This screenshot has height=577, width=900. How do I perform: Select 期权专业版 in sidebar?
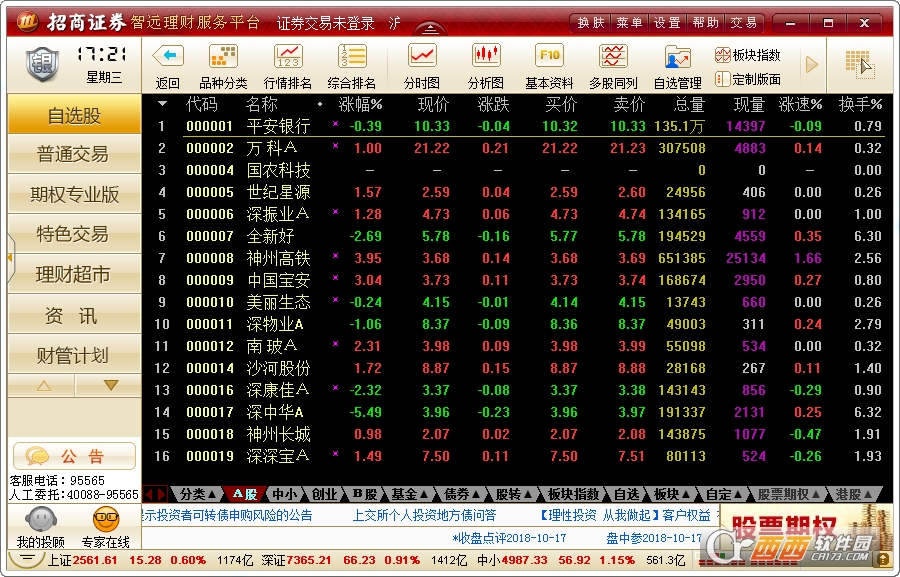click(x=75, y=194)
